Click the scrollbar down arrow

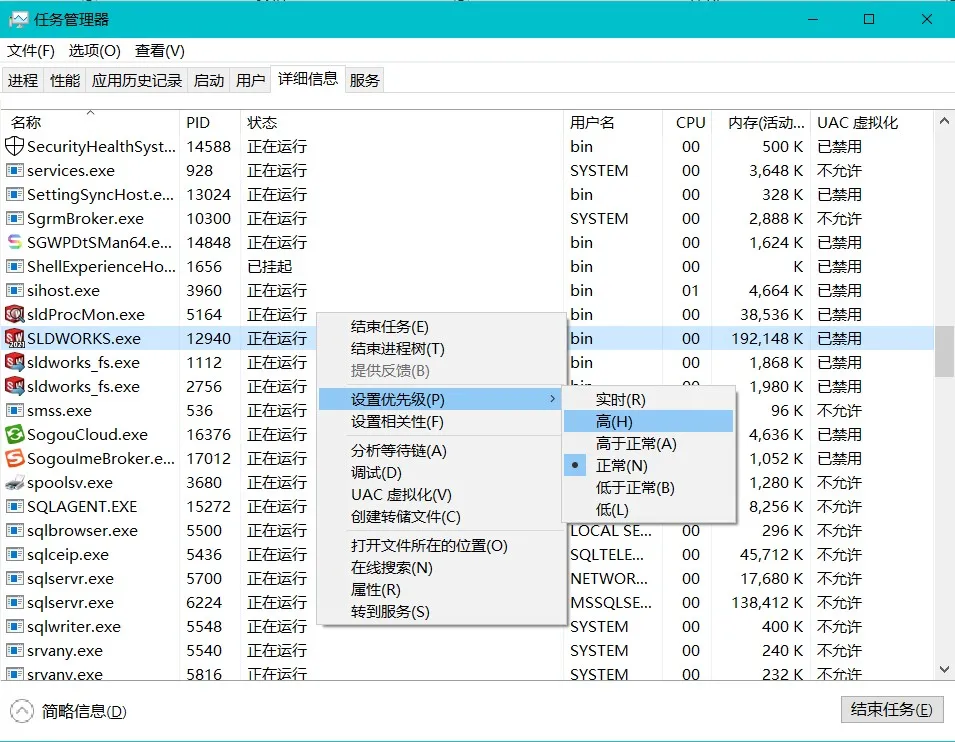click(942, 668)
